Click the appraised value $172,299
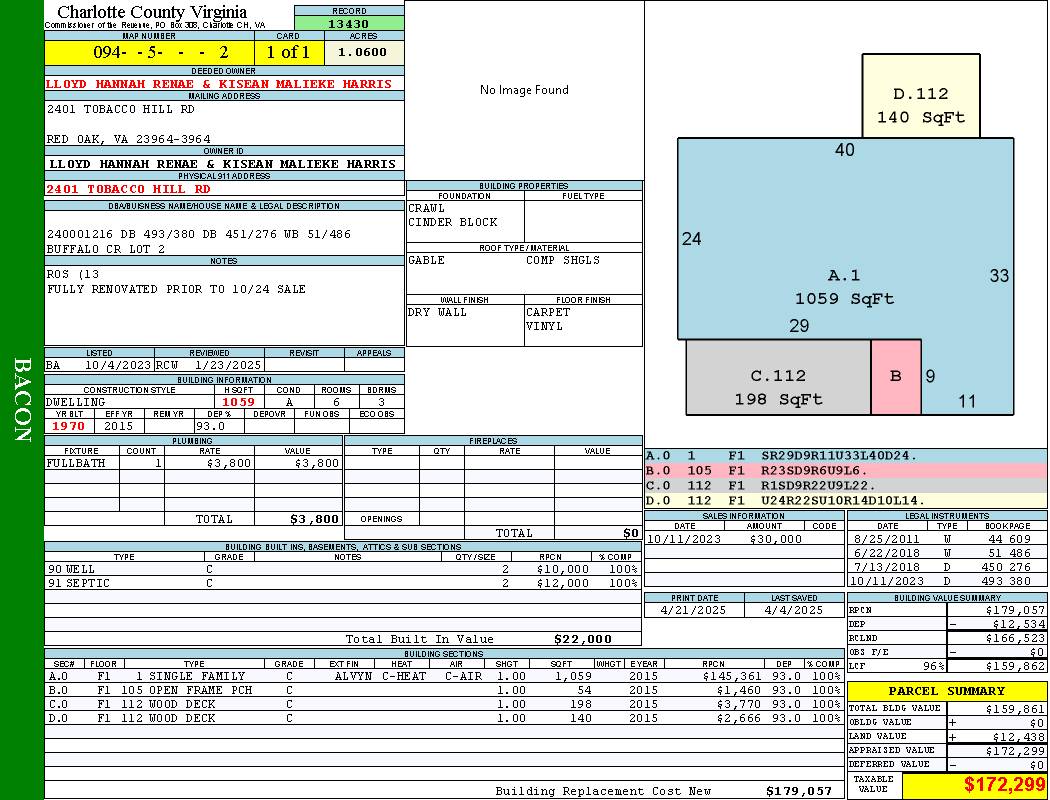The width and height of the screenshot is (1050, 800). 1015,751
